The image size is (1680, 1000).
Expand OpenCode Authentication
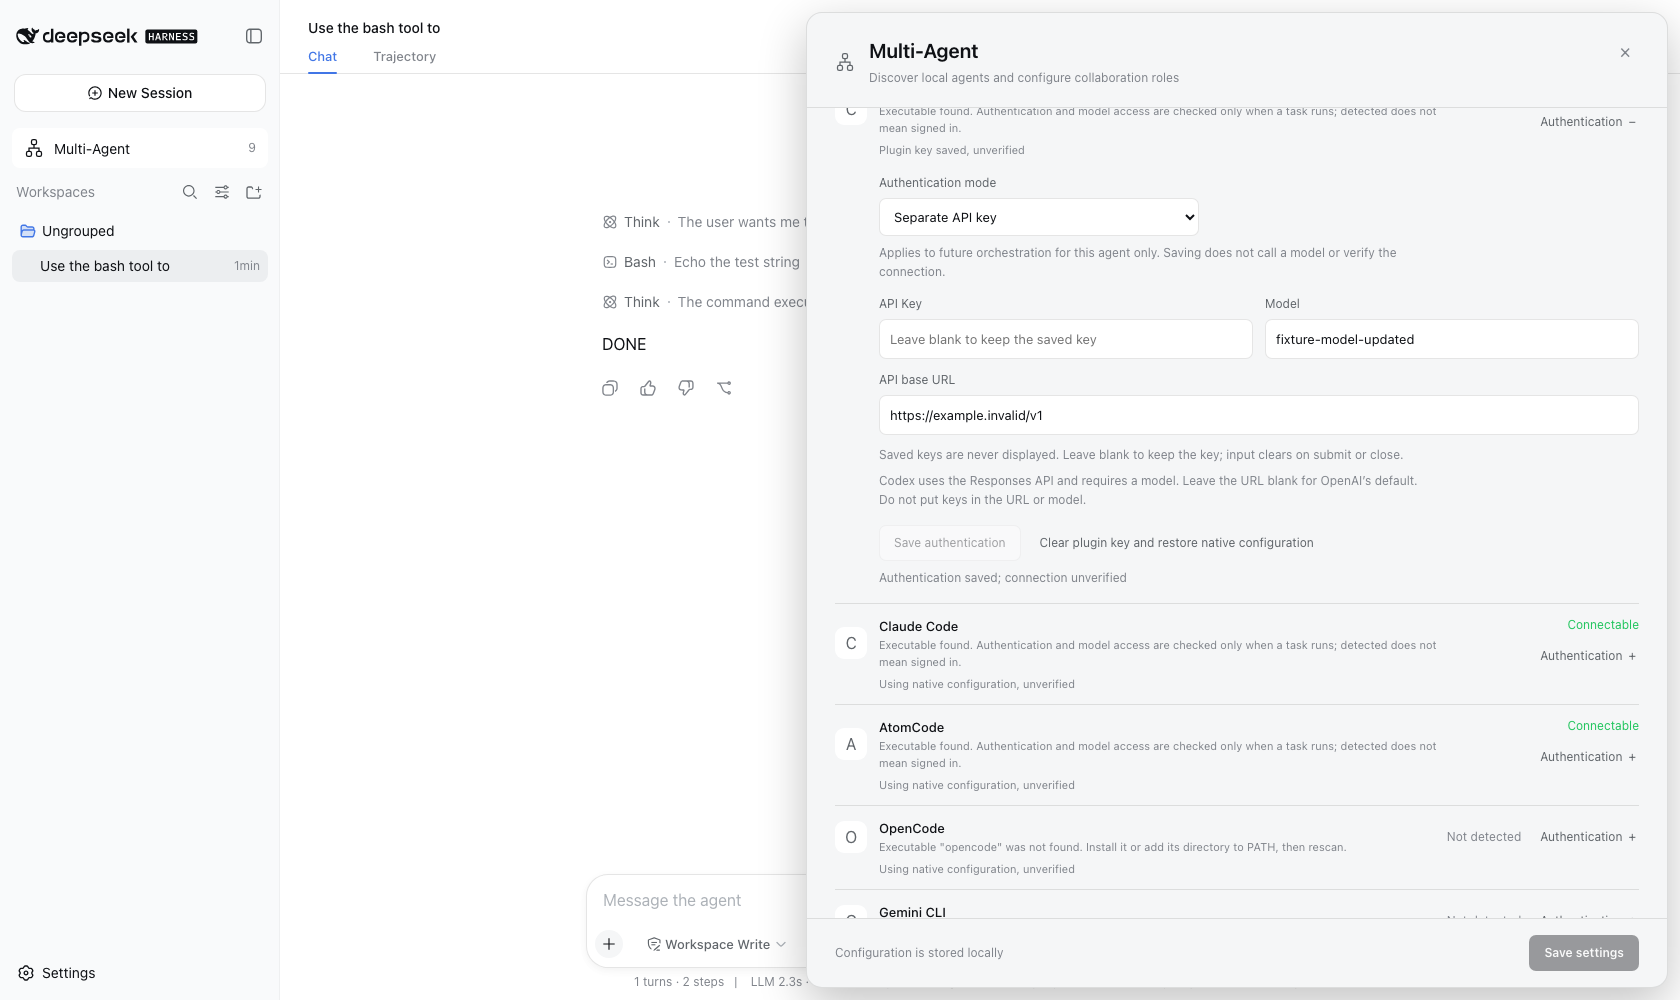tap(1588, 837)
